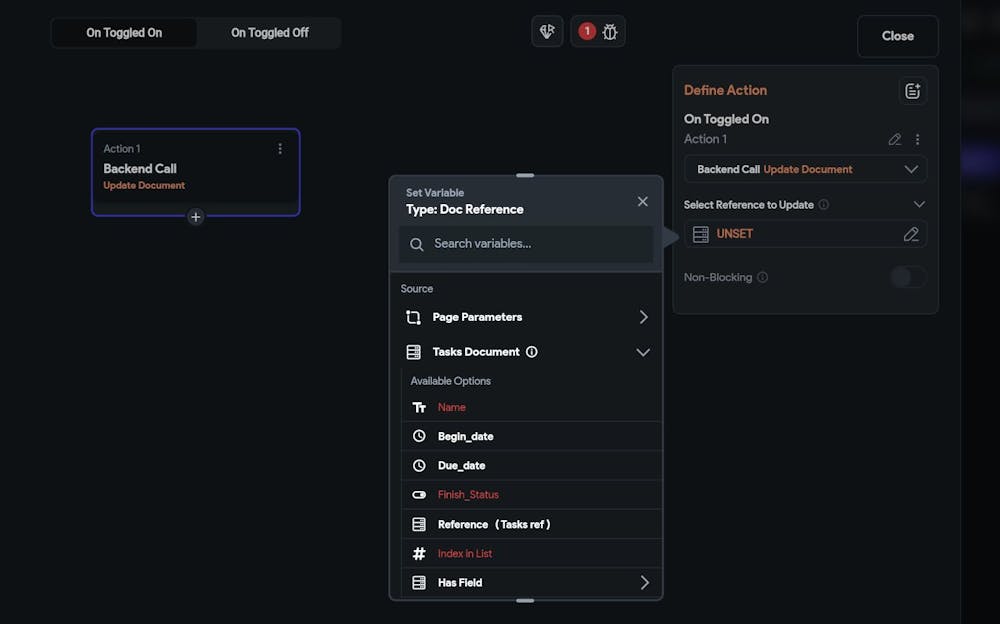The image size is (1000, 624).
Task: Click the Close button
Action: [897, 36]
